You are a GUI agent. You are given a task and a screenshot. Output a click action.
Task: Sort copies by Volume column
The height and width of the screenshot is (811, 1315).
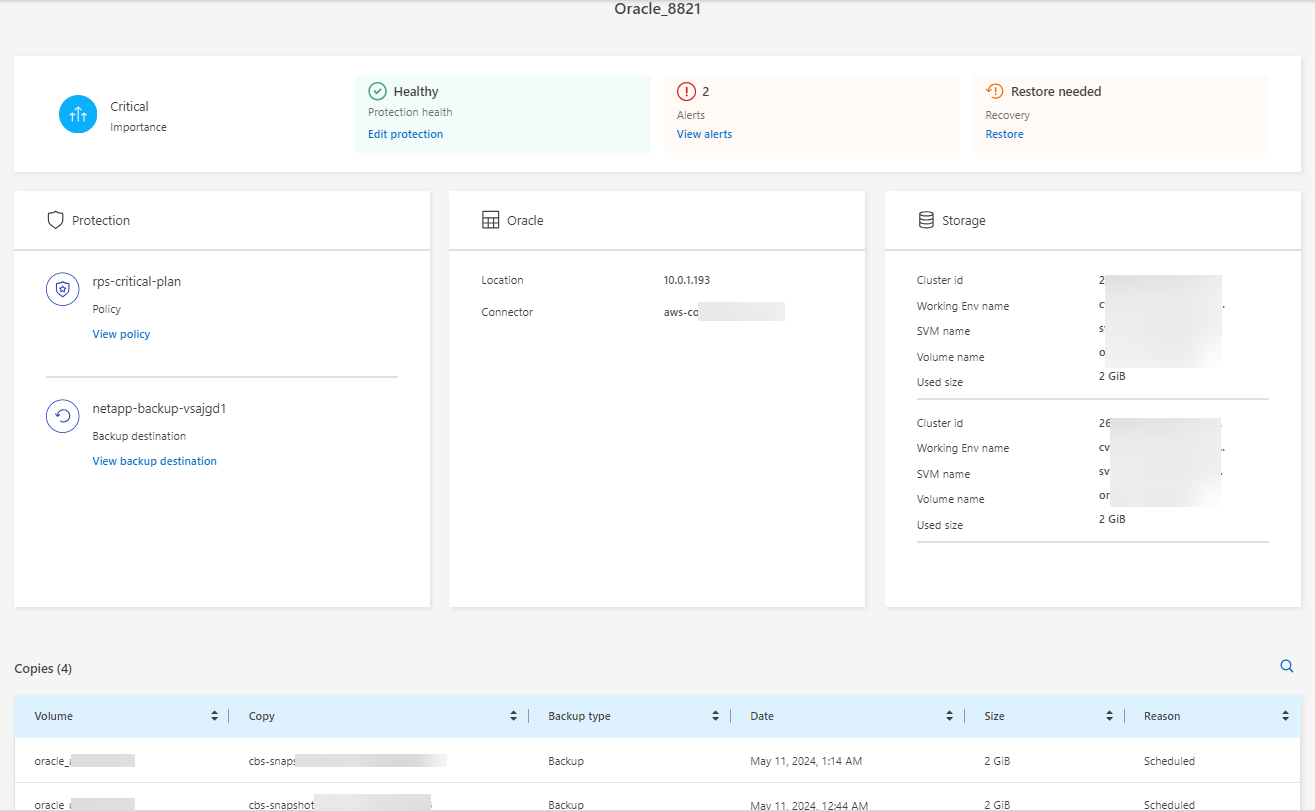point(214,716)
